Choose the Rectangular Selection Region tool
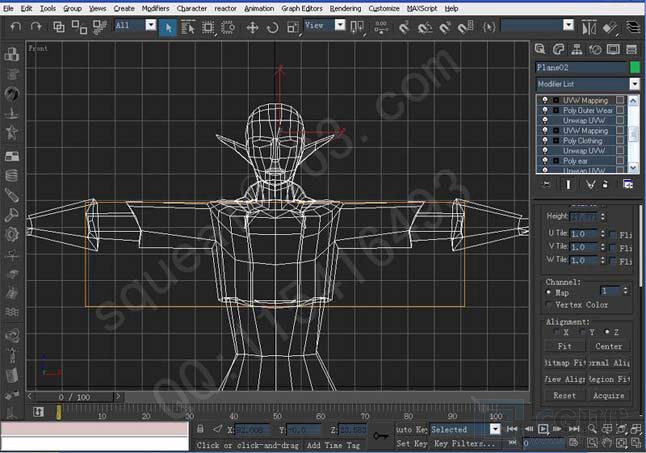 coord(208,28)
